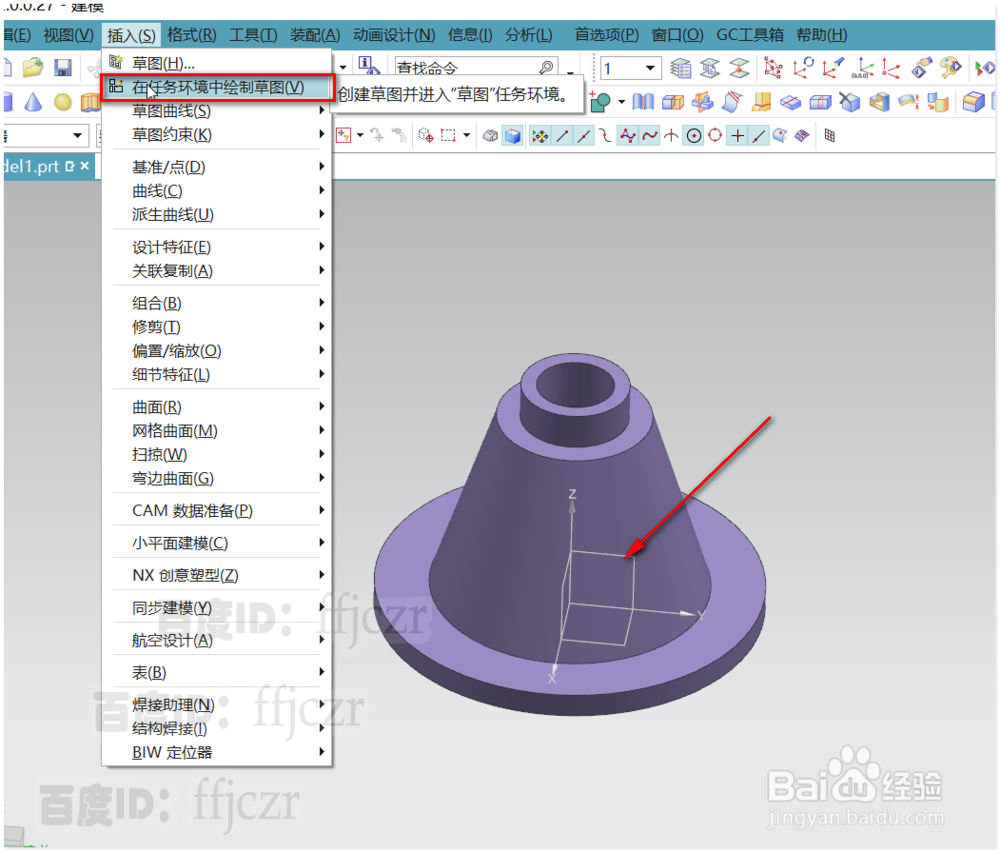1000x852 pixels.
Task: Click the red selection filter icon
Action: (x=344, y=135)
